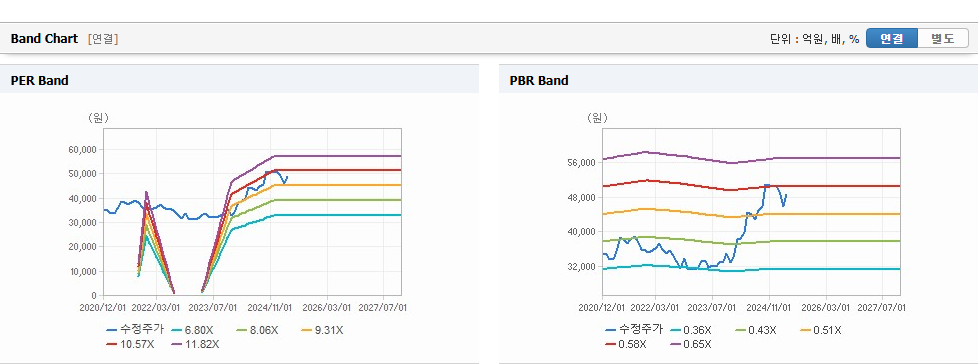The height and width of the screenshot is (364, 978).
Task: Click the PER Band panel heading
Action: pos(40,80)
